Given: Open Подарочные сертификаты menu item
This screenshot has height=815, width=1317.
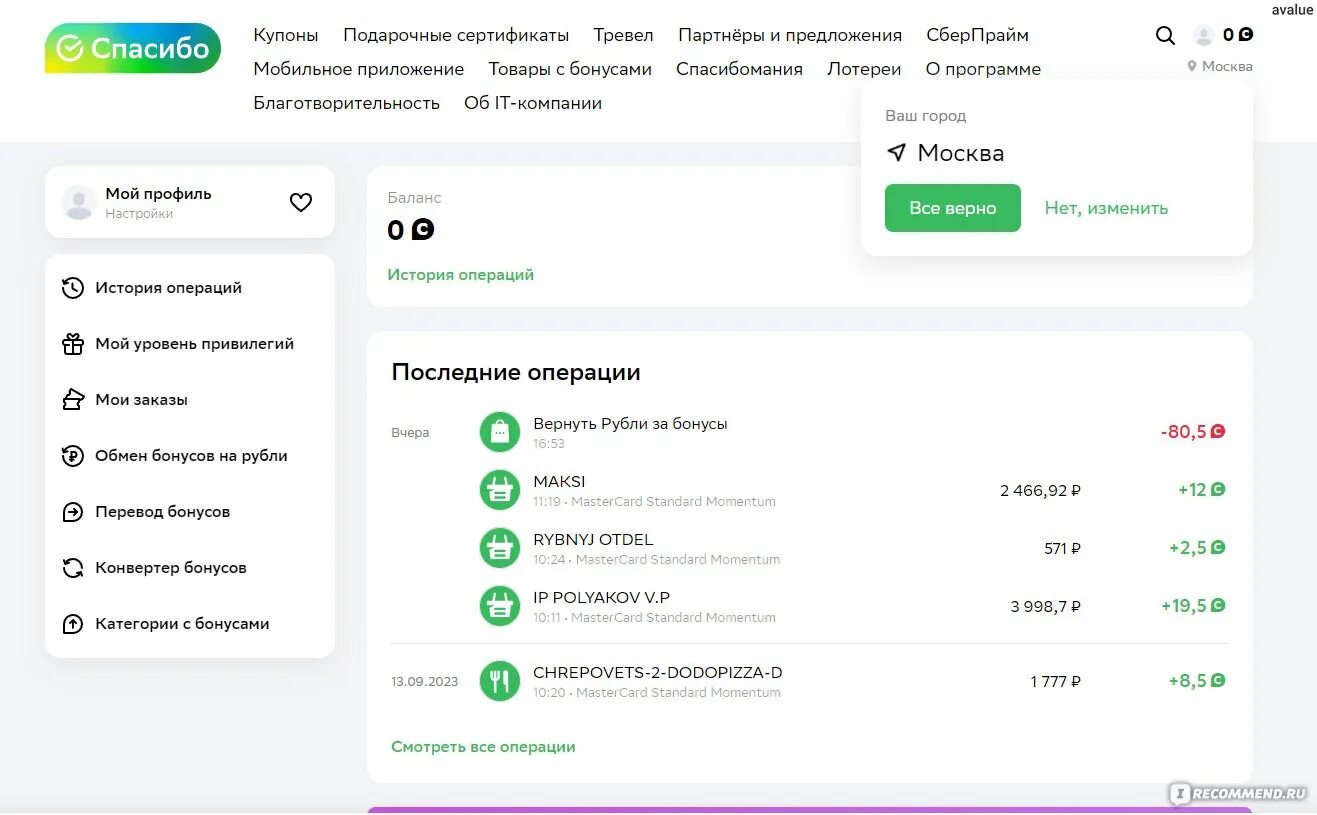Looking at the screenshot, I should [456, 35].
